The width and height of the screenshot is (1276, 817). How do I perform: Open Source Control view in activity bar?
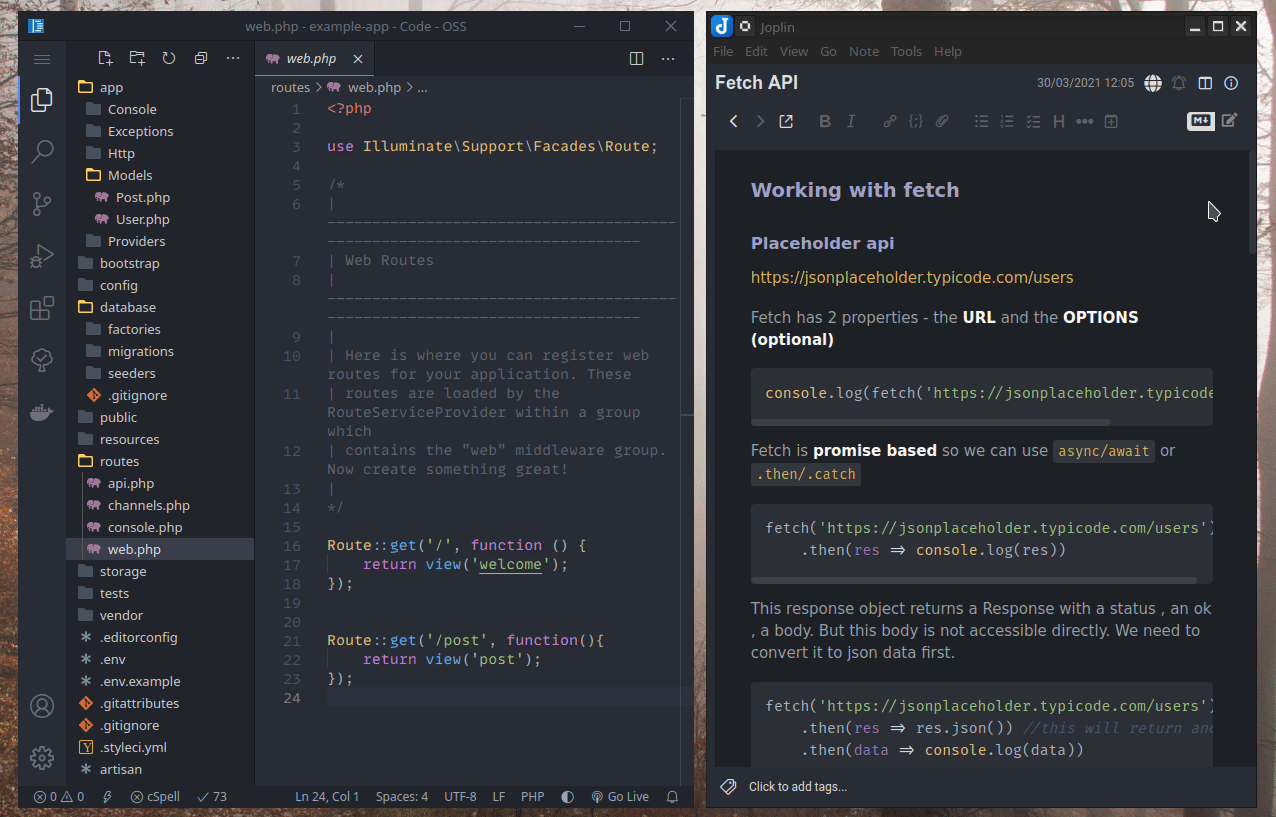[x=42, y=204]
